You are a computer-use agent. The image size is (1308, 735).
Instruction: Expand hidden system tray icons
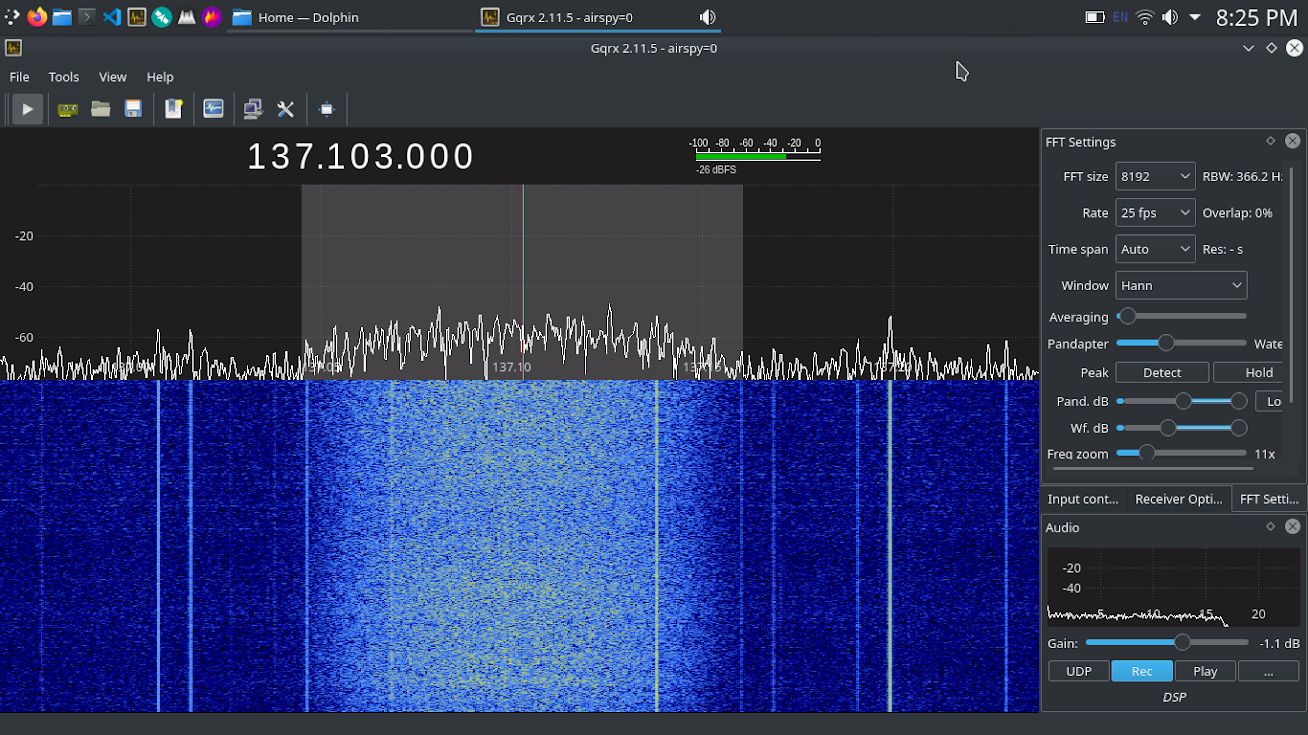(x=1195, y=17)
